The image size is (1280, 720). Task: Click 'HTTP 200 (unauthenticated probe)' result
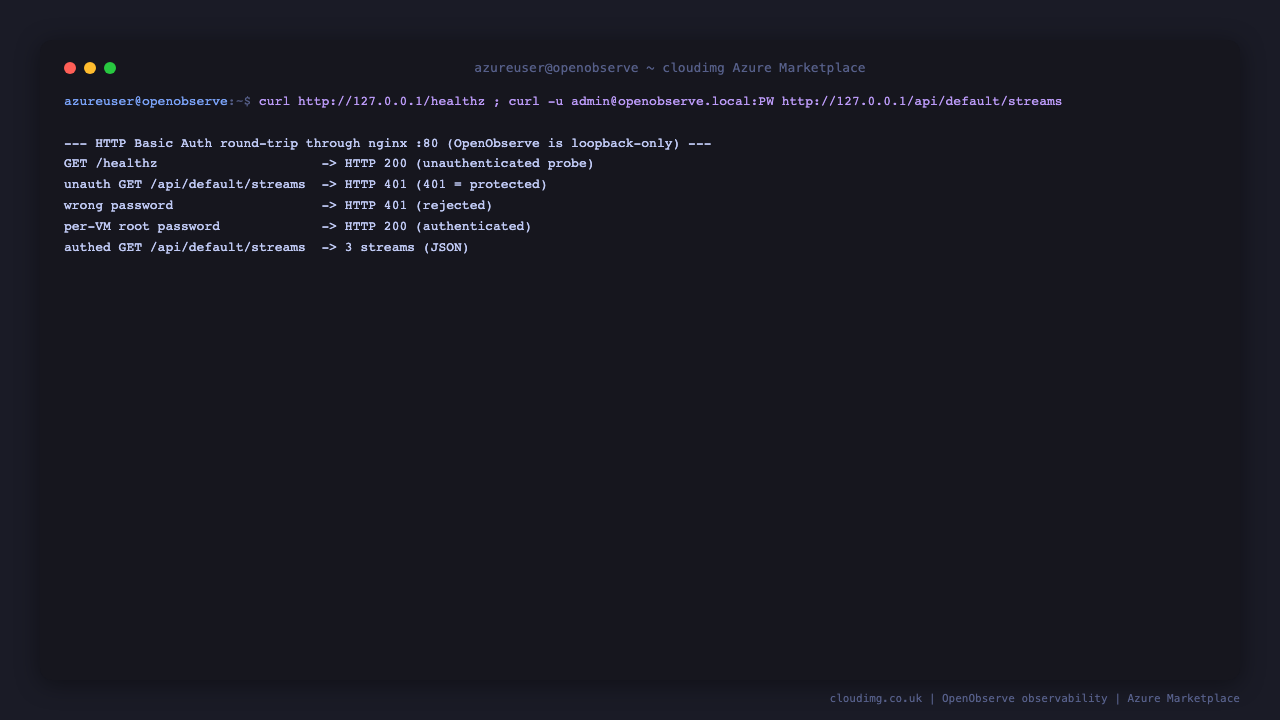[x=469, y=164]
